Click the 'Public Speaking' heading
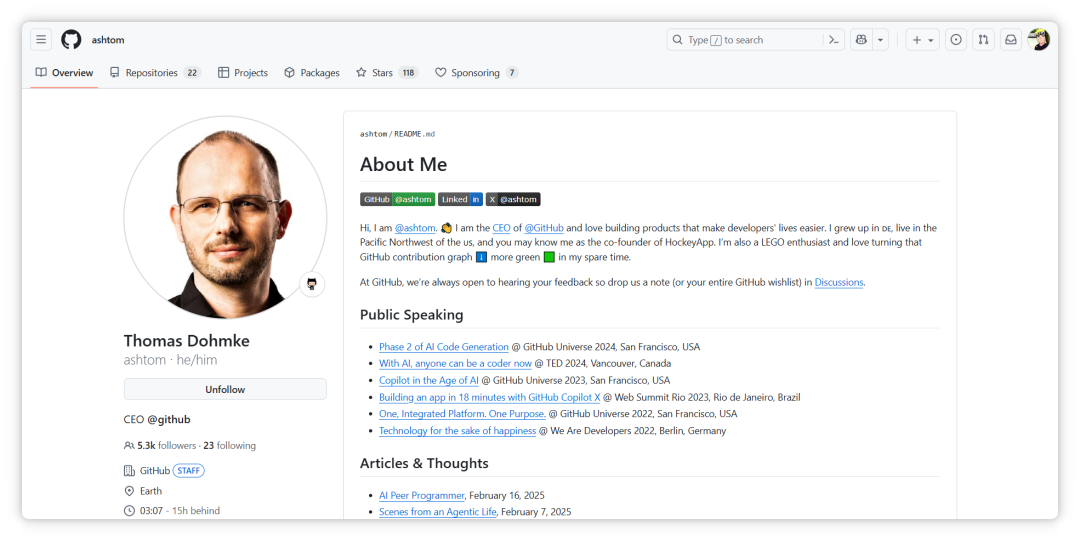Viewport: 1080px width, 541px height. [x=411, y=315]
